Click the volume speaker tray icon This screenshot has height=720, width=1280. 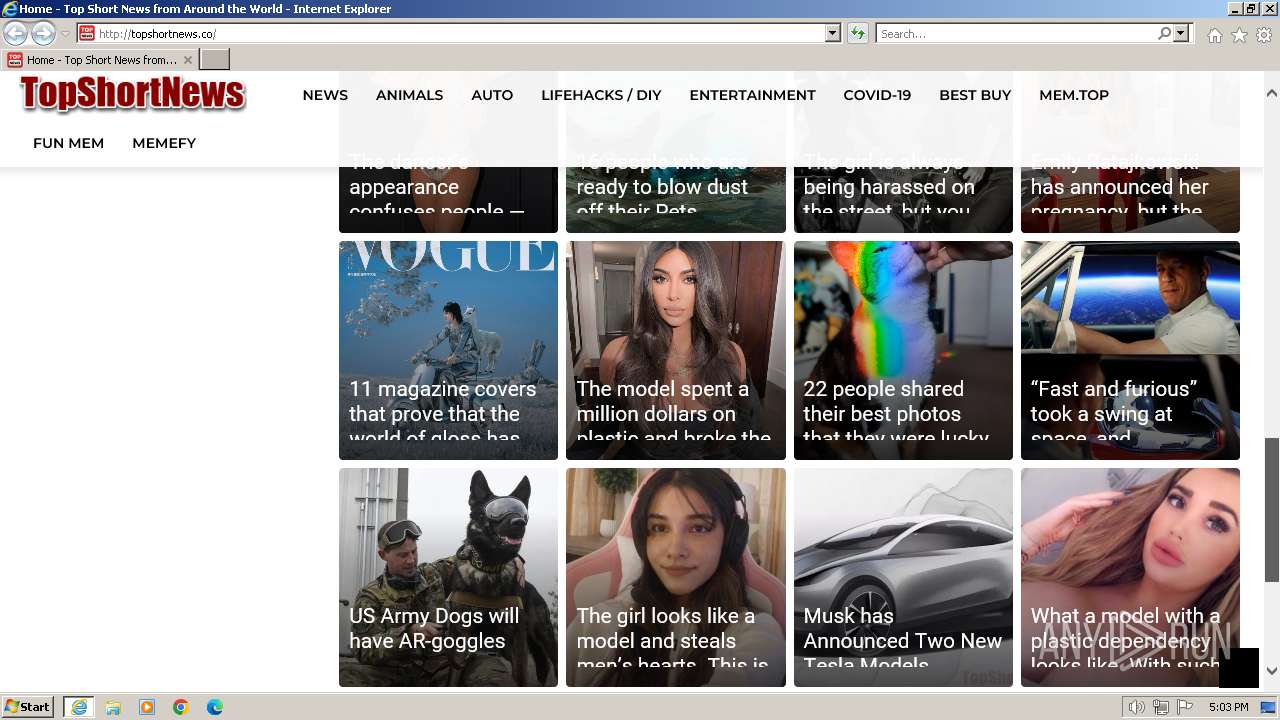1137,707
